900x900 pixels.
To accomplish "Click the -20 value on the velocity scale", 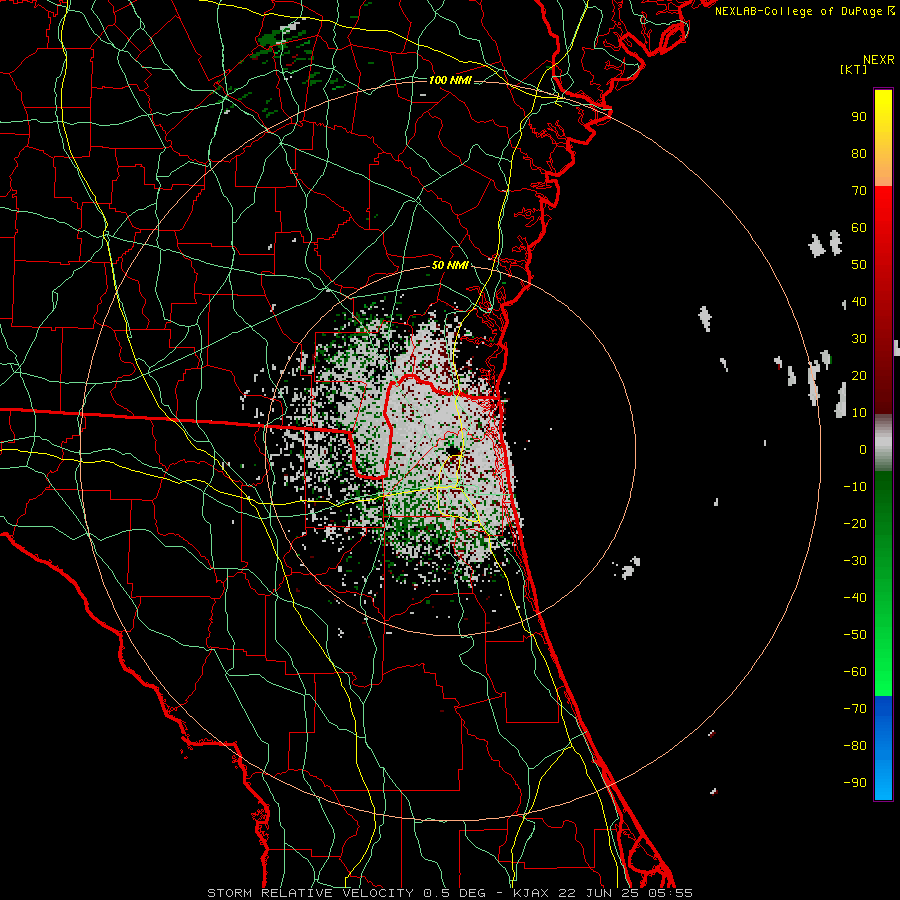I will click(x=855, y=523).
